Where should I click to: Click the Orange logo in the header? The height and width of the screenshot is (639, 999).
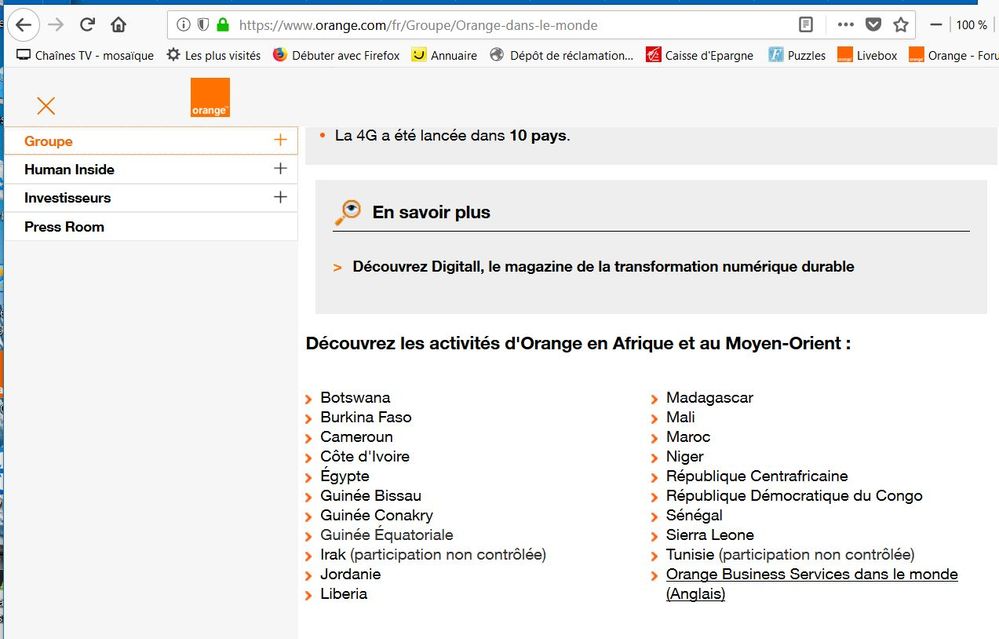click(210, 97)
